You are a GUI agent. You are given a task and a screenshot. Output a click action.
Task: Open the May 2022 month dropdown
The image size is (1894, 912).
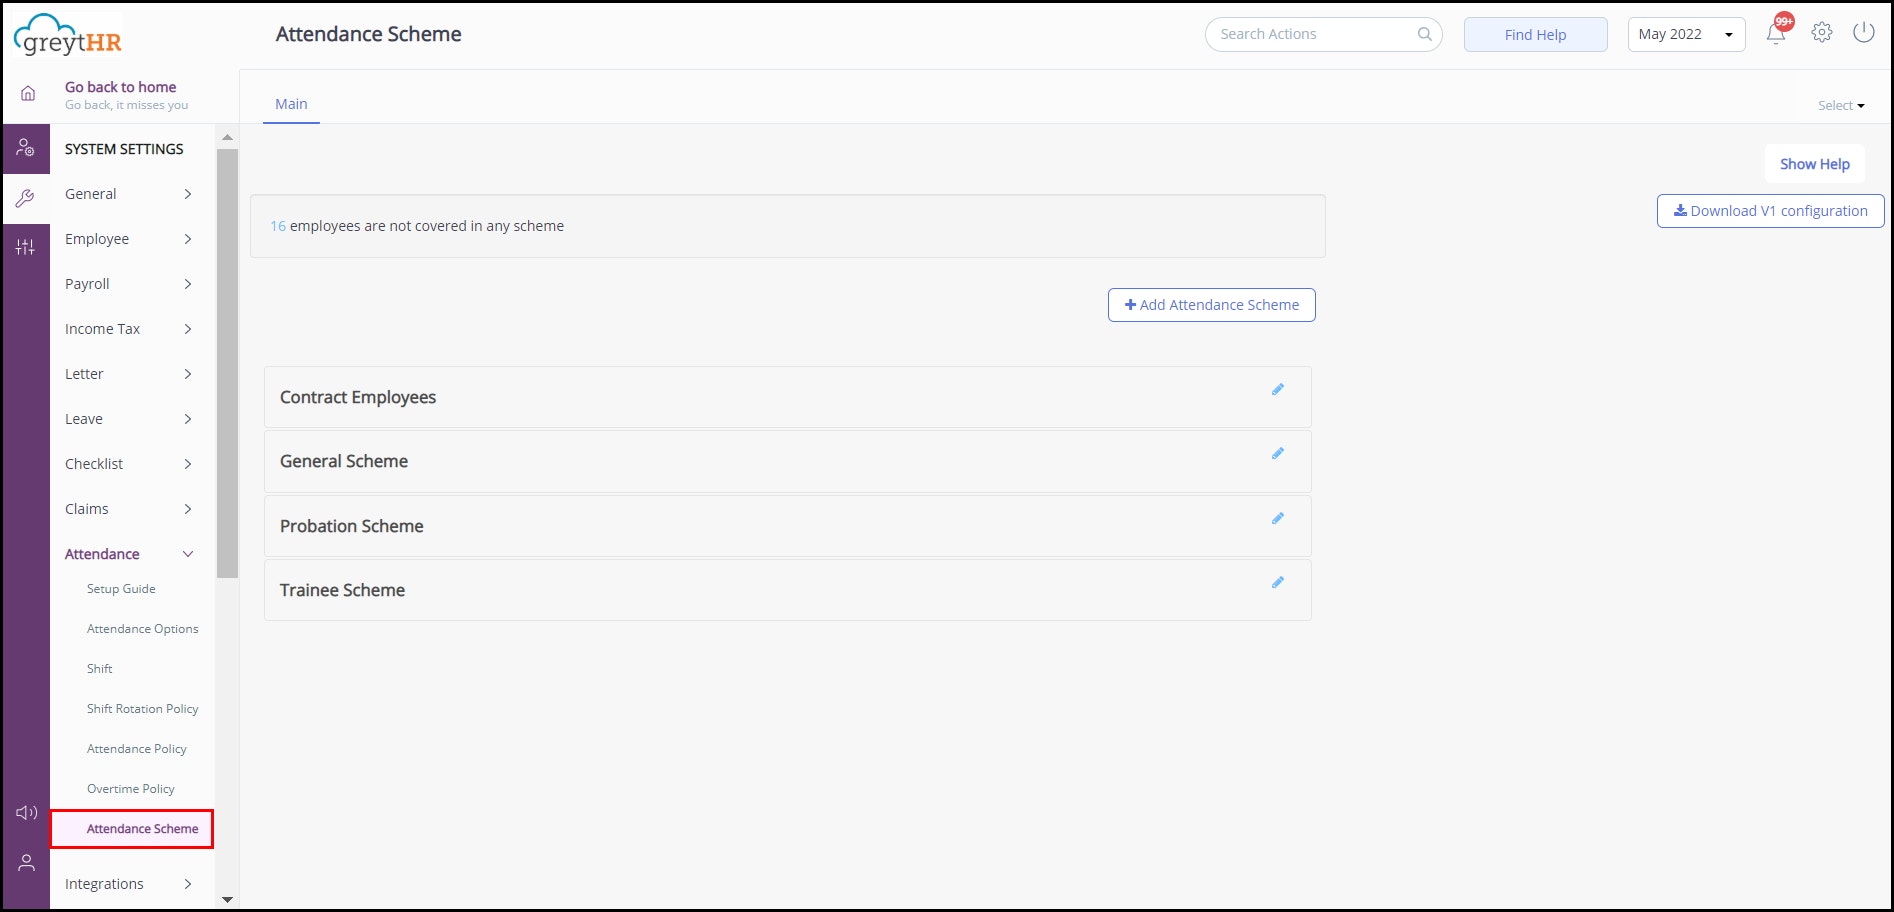point(1685,33)
